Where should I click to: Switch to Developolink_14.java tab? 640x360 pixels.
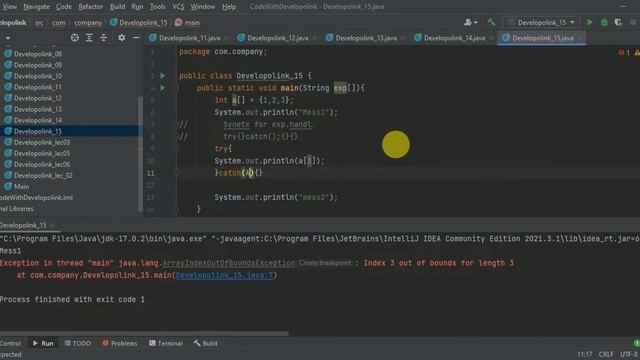click(454, 38)
